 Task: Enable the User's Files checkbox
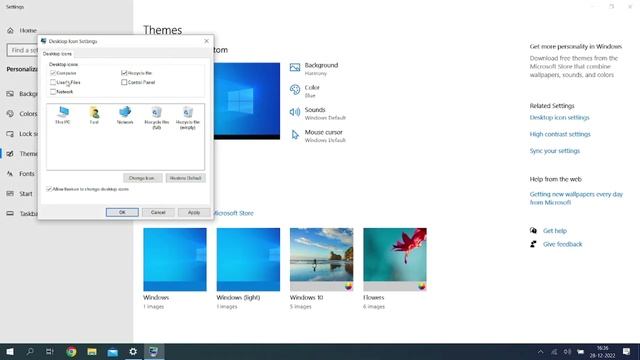(x=53, y=82)
